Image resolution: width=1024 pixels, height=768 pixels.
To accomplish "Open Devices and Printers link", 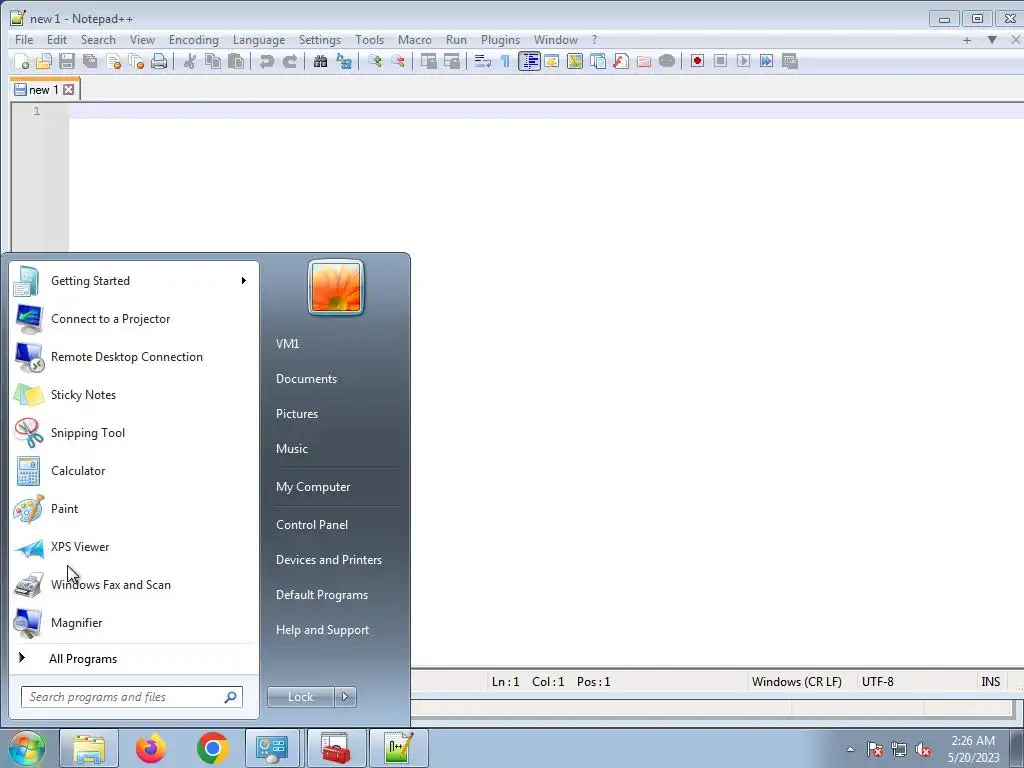I will [x=328, y=560].
